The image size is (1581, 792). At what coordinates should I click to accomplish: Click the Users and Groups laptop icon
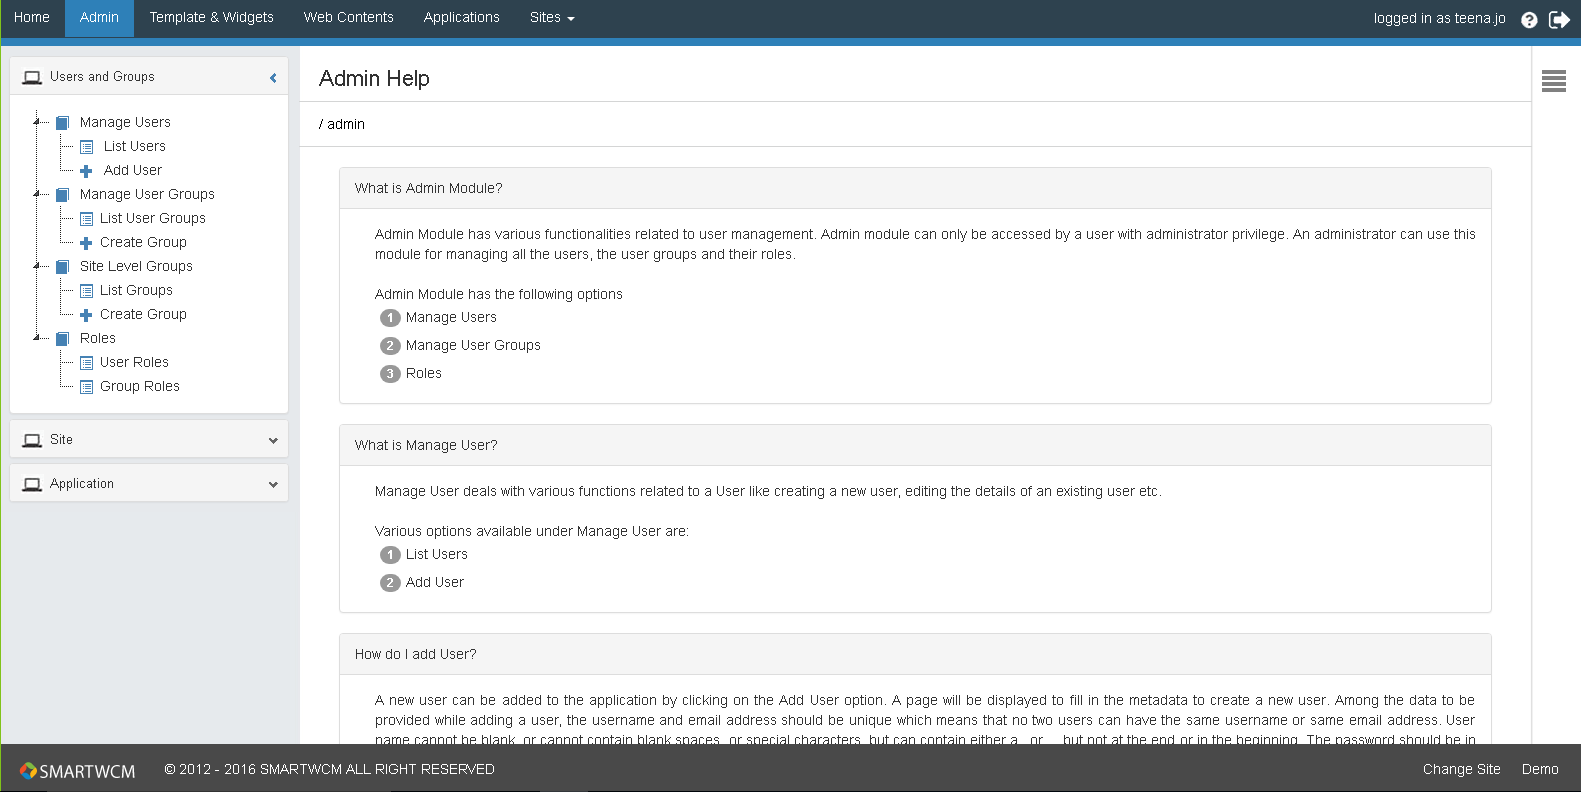click(32, 77)
